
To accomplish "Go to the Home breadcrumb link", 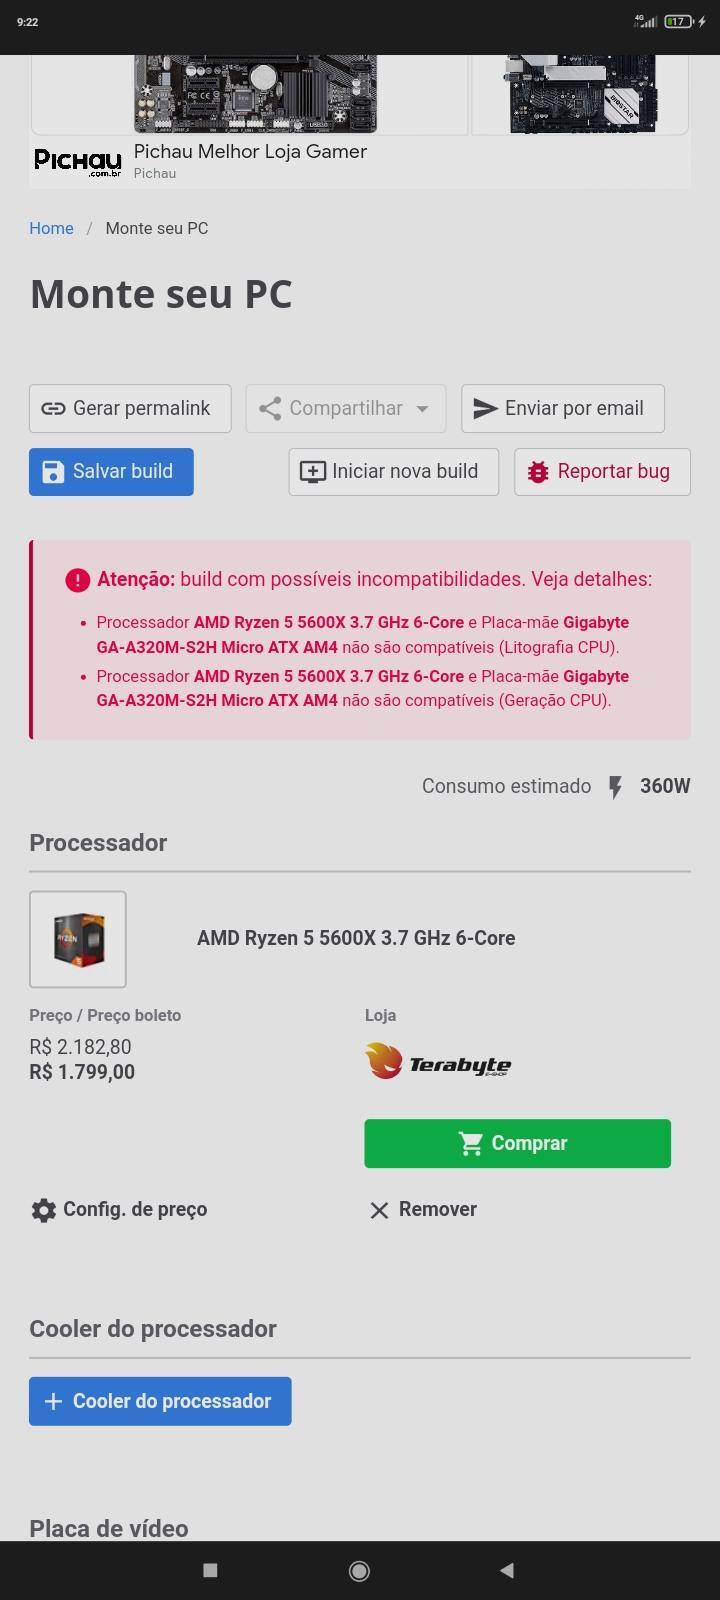I will (x=51, y=228).
